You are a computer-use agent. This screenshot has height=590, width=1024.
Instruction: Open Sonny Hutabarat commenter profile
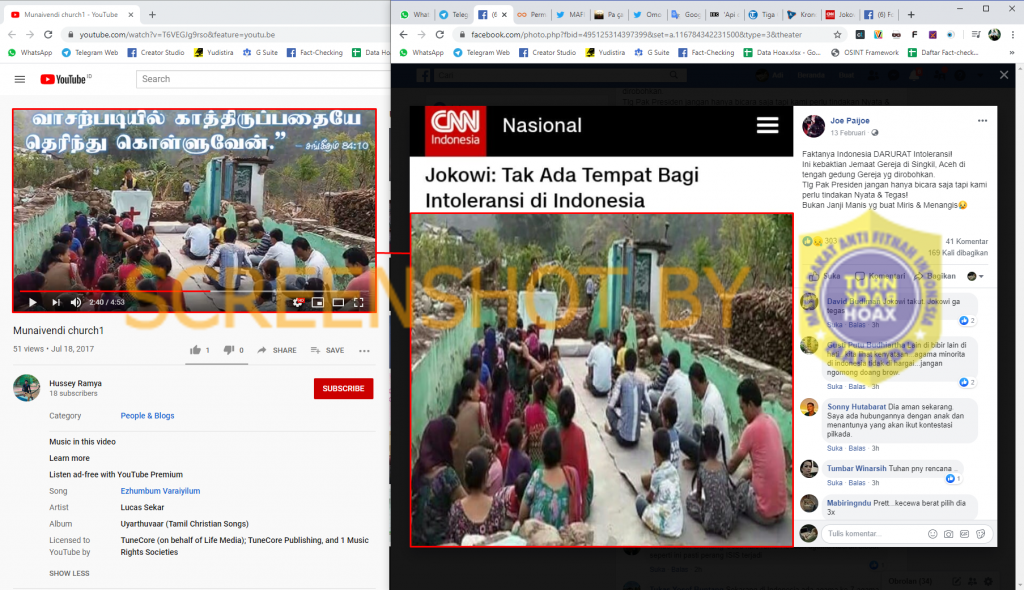pyautogui.click(x=856, y=406)
